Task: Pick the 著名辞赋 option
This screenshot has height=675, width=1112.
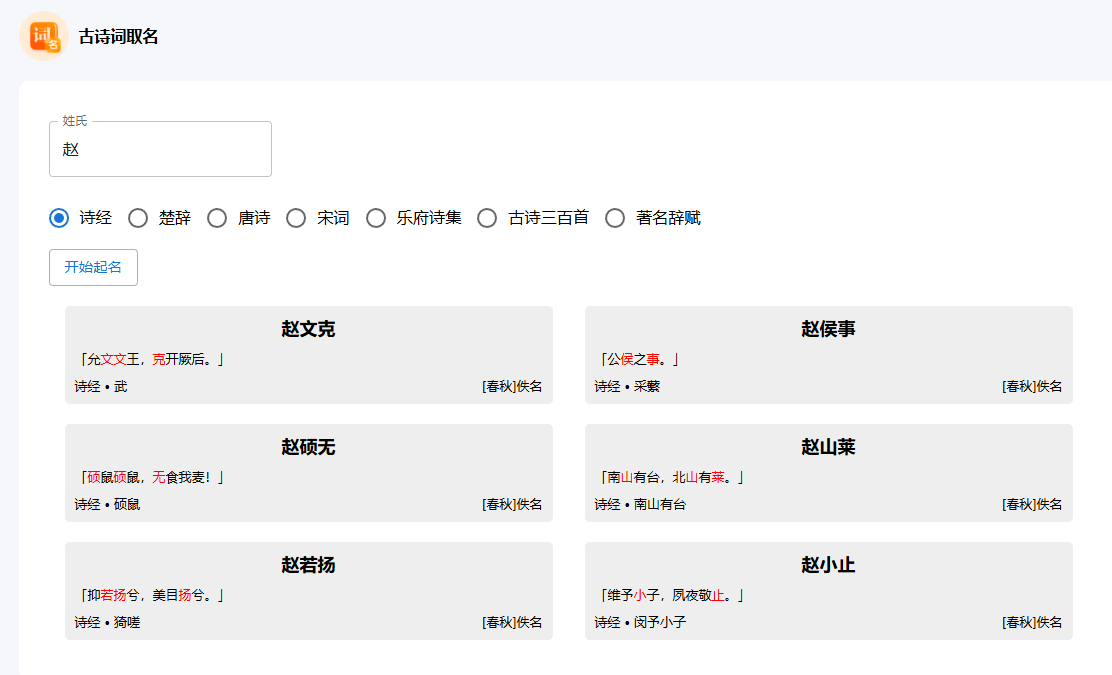Action: click(615, 217)
